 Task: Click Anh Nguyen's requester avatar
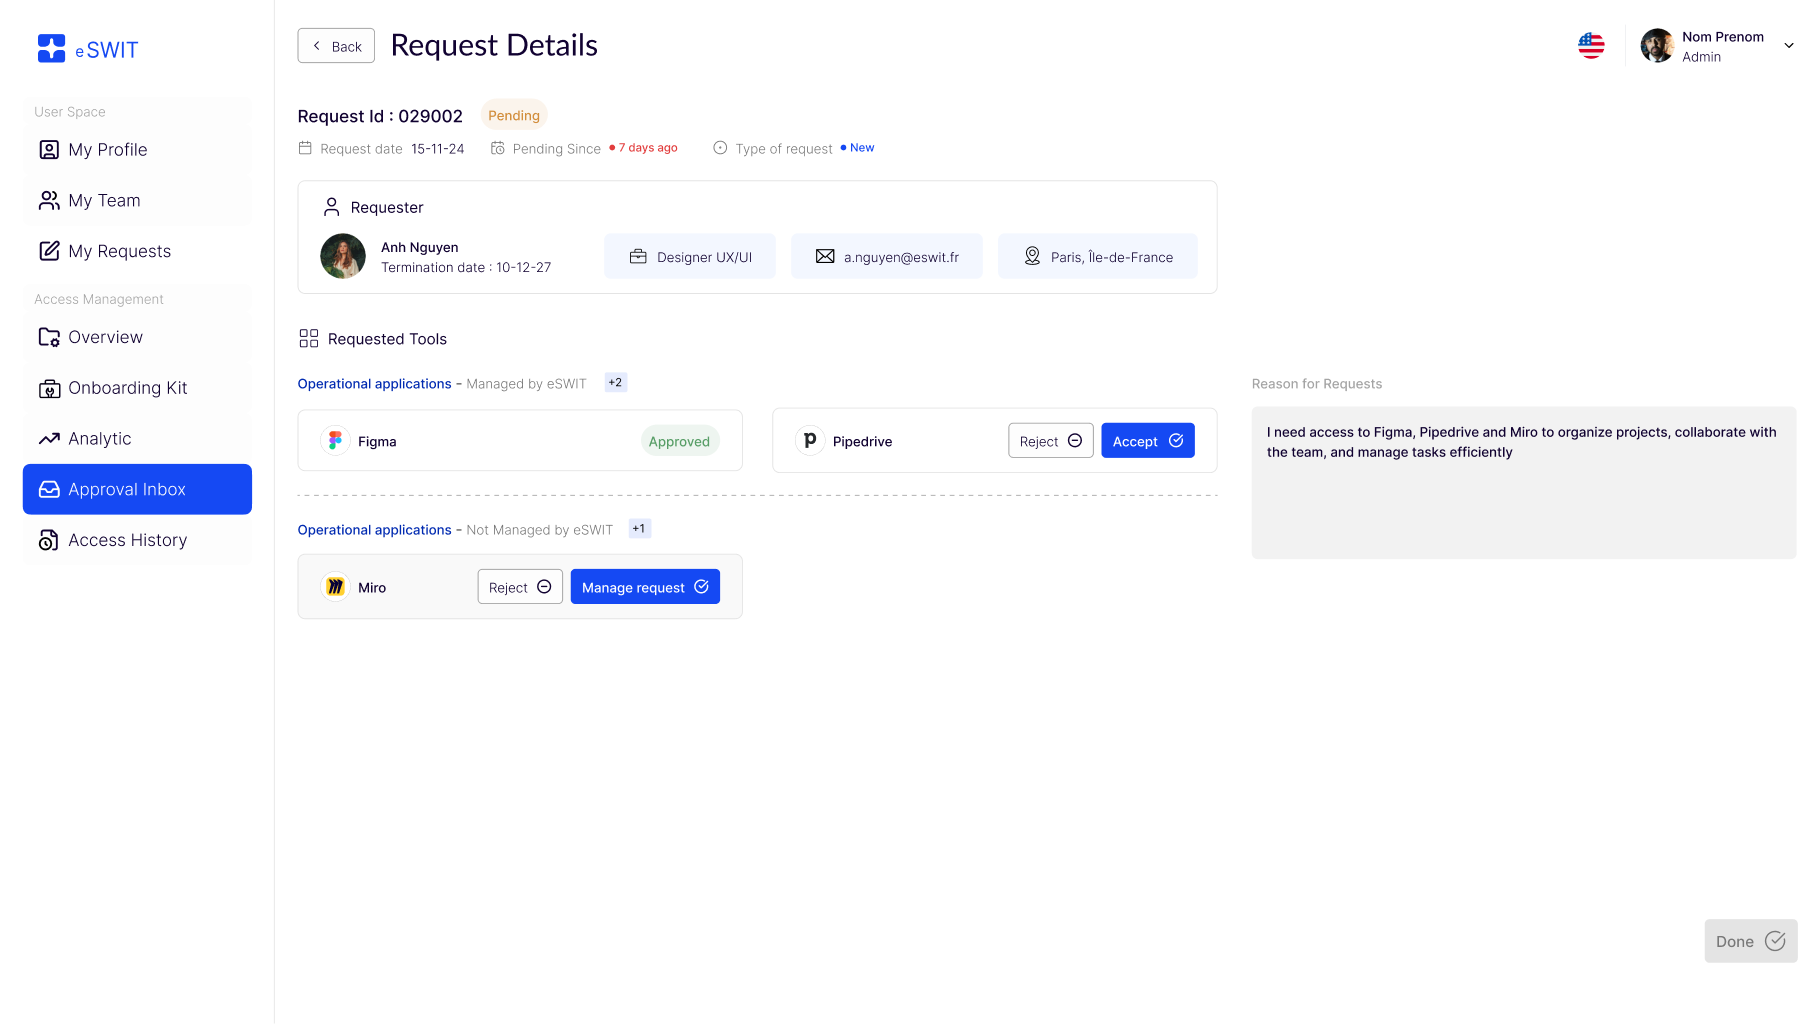(343, 257)
